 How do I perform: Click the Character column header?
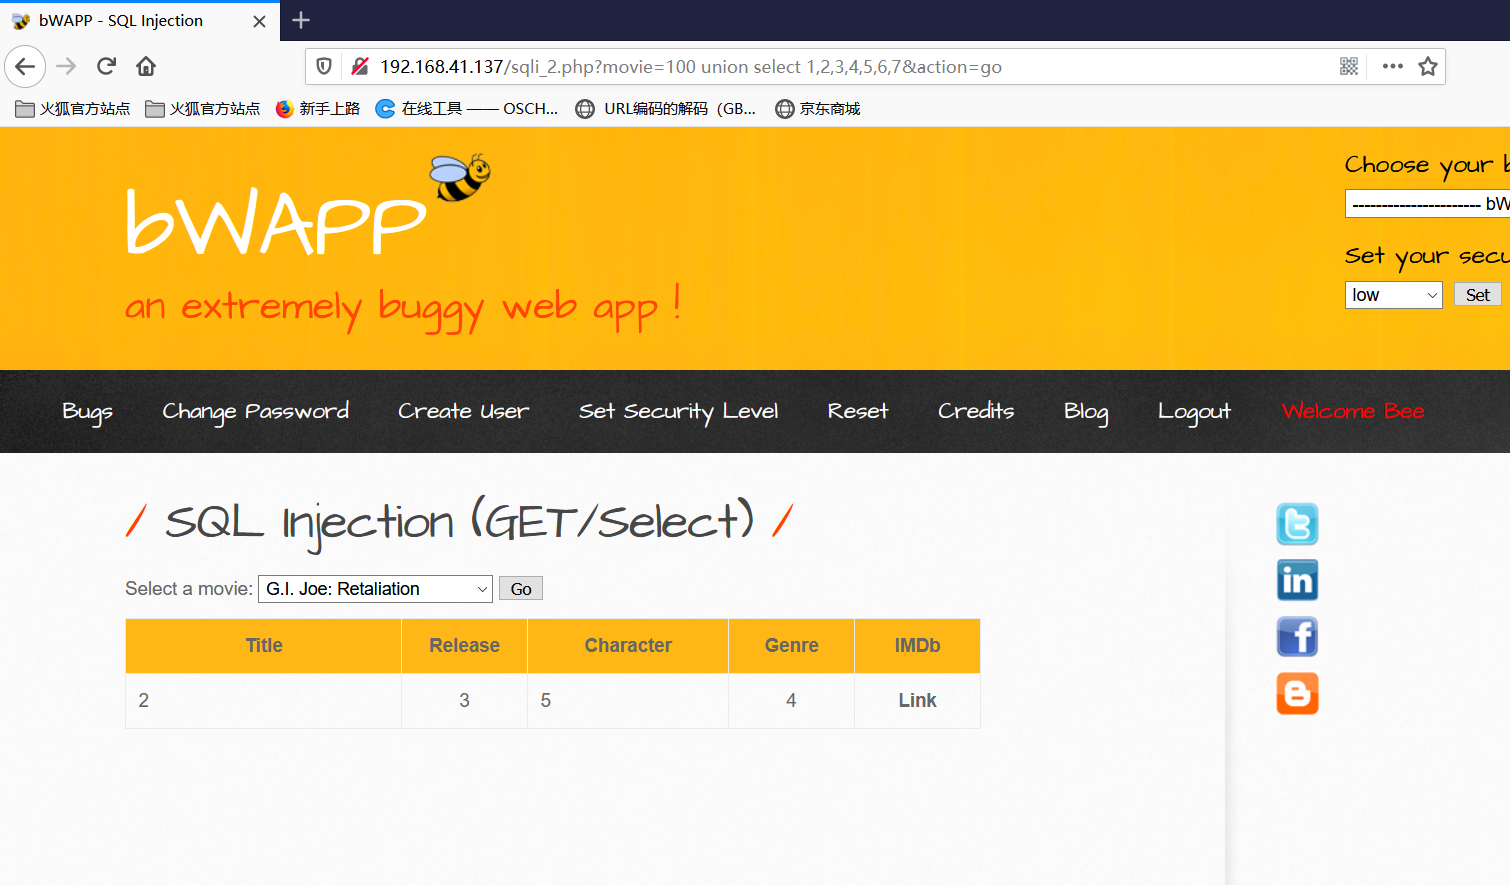[628, 646]
